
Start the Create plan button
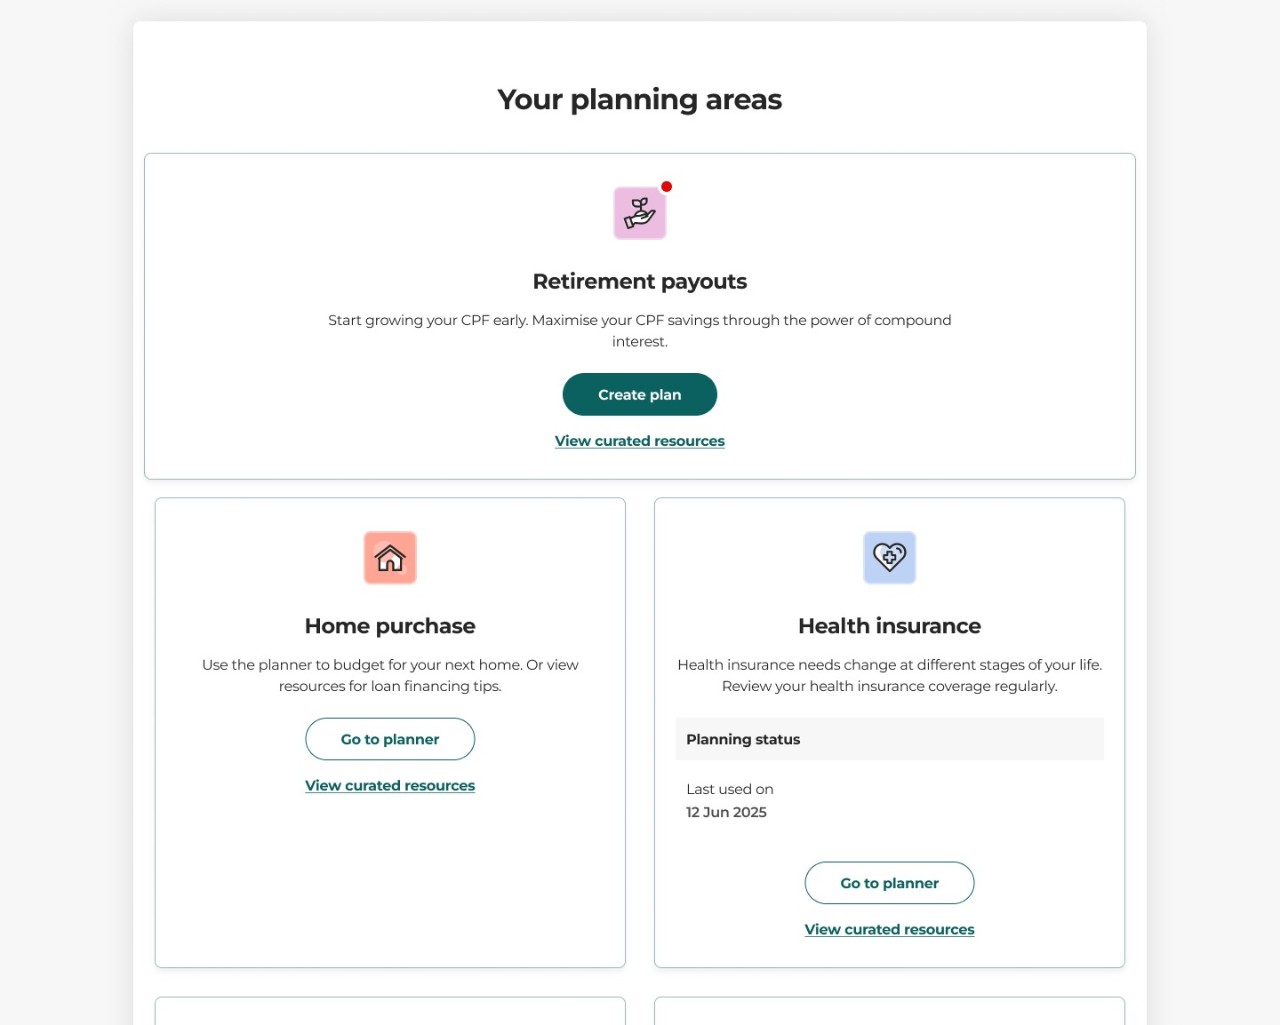pos(640,394)
